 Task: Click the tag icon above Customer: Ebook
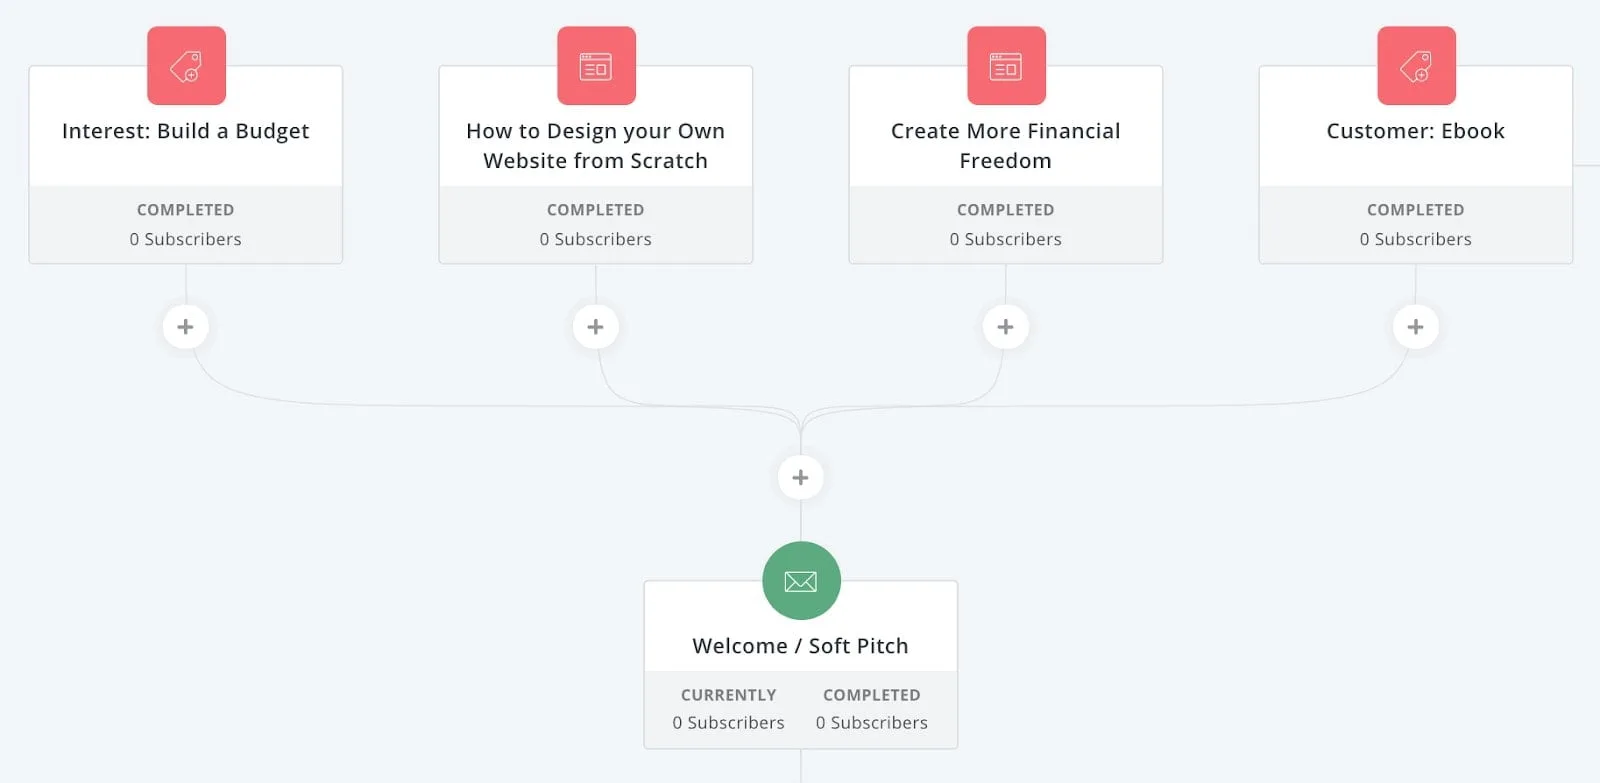[1416, 65]
